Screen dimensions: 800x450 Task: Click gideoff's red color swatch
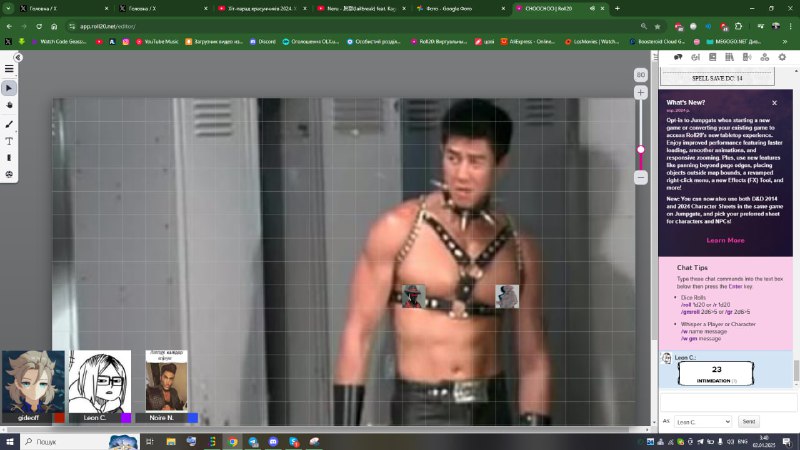coord(60,418)
